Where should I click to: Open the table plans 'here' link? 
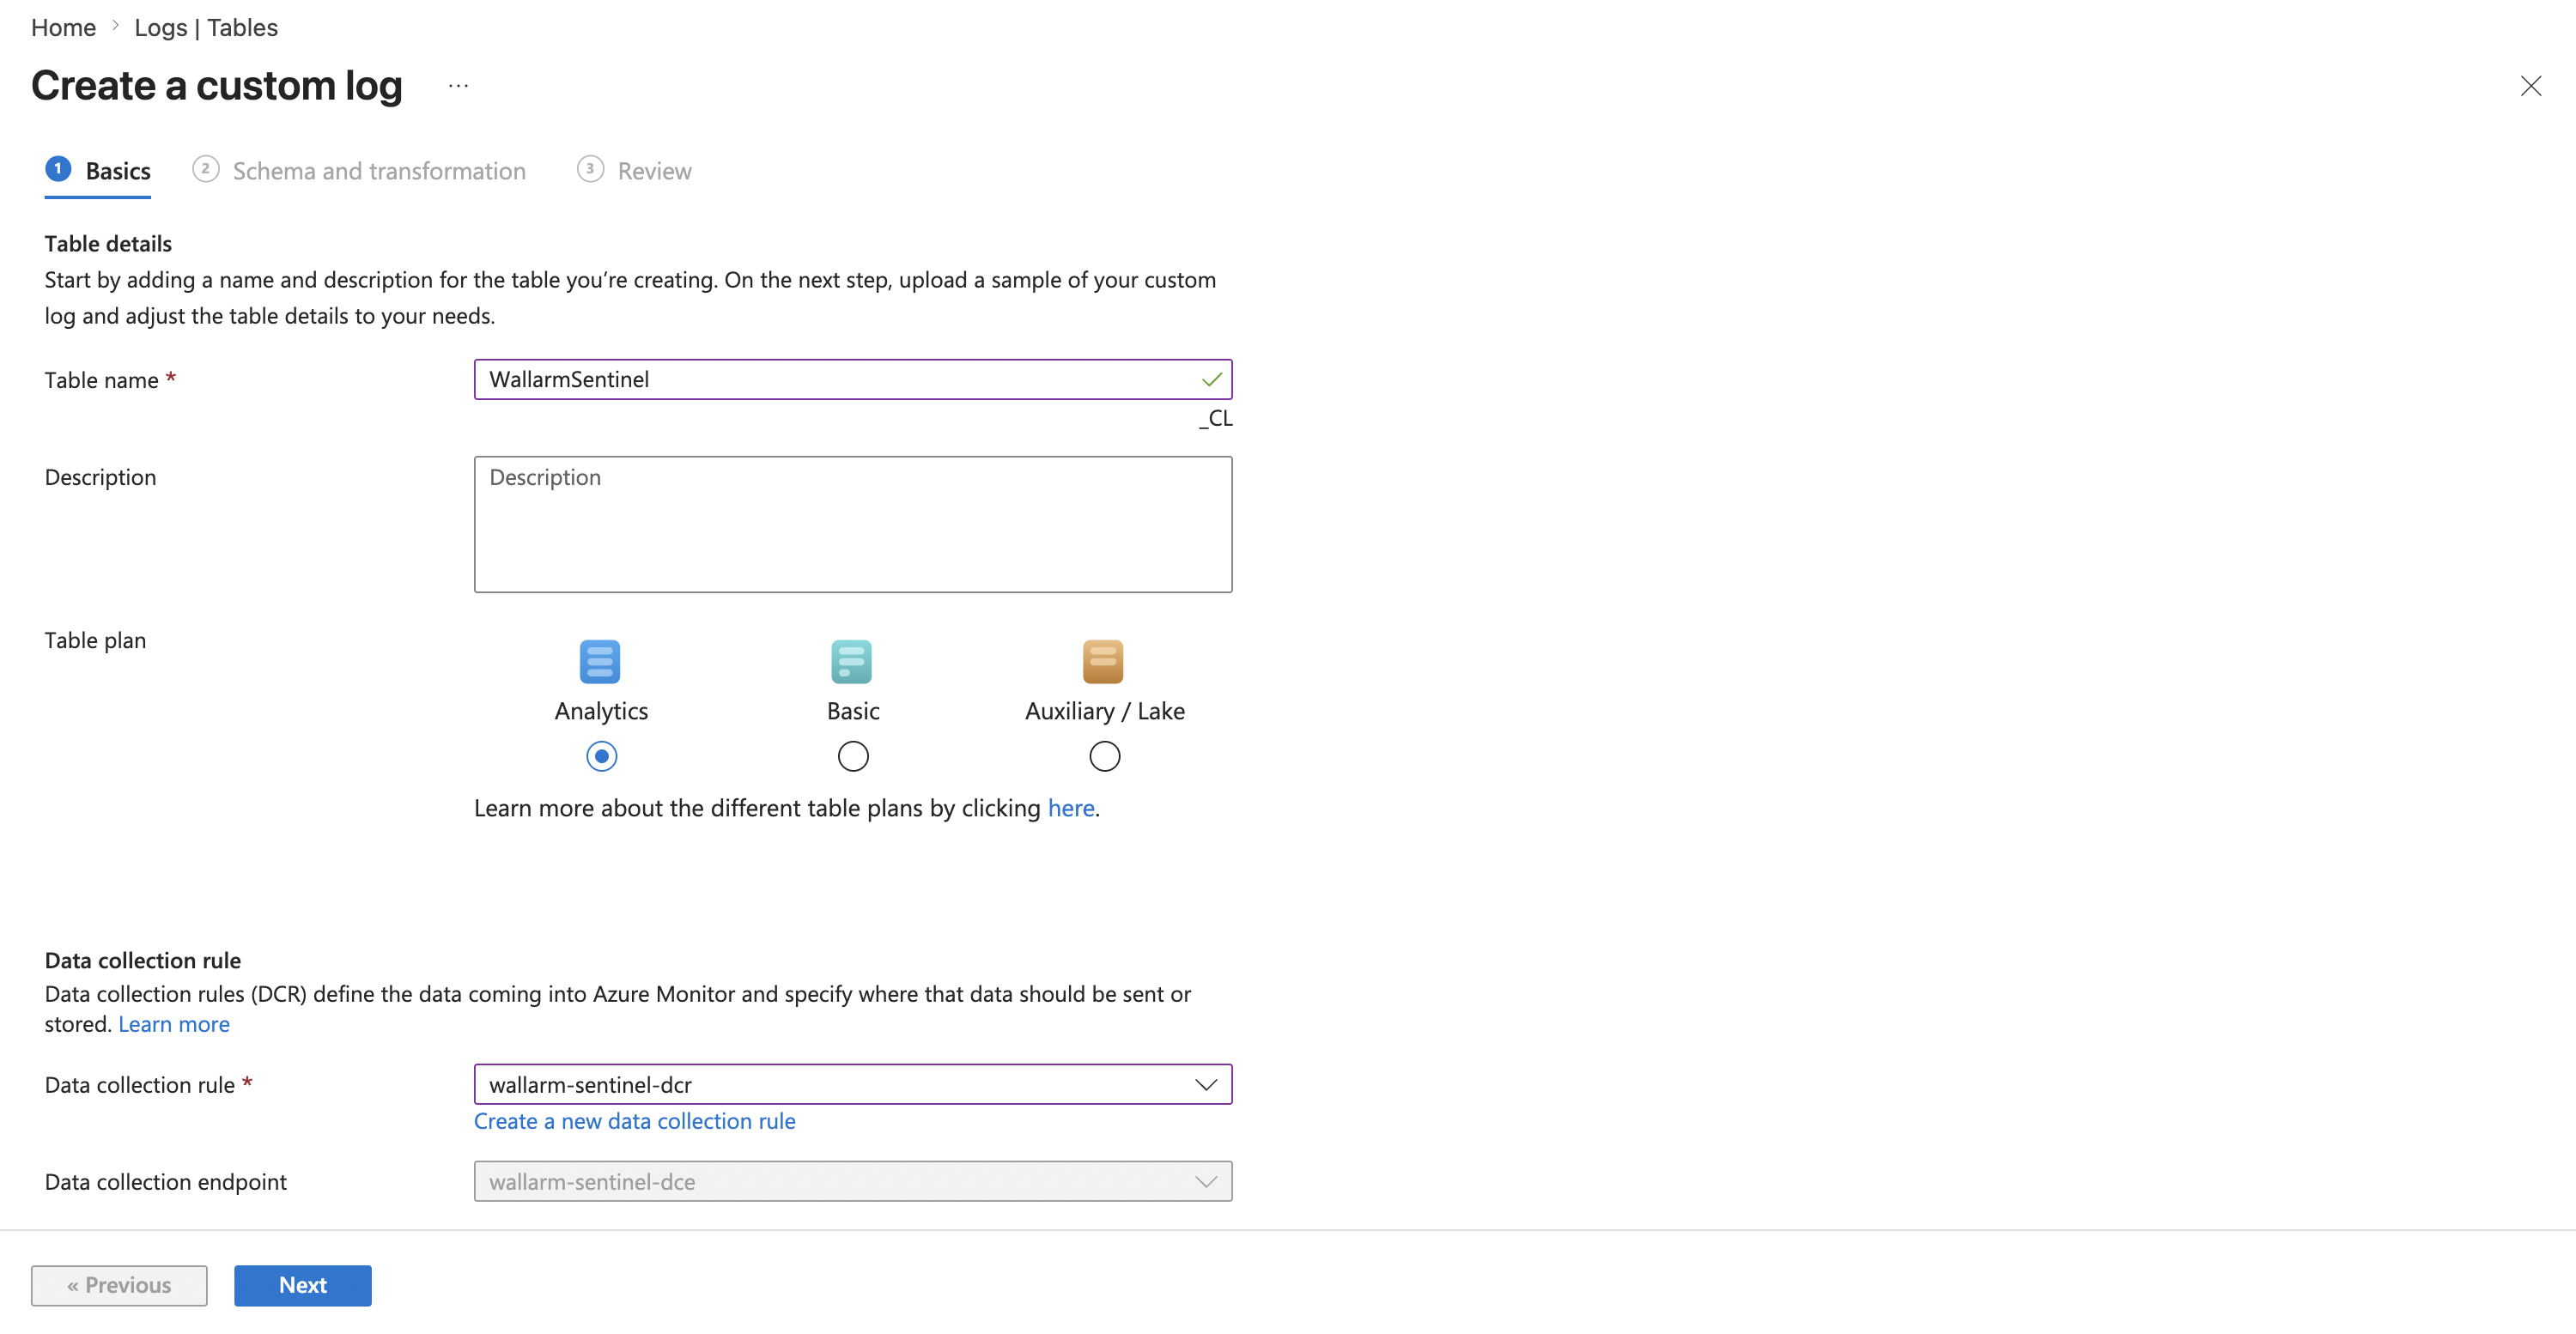(x=1070, y=808)
